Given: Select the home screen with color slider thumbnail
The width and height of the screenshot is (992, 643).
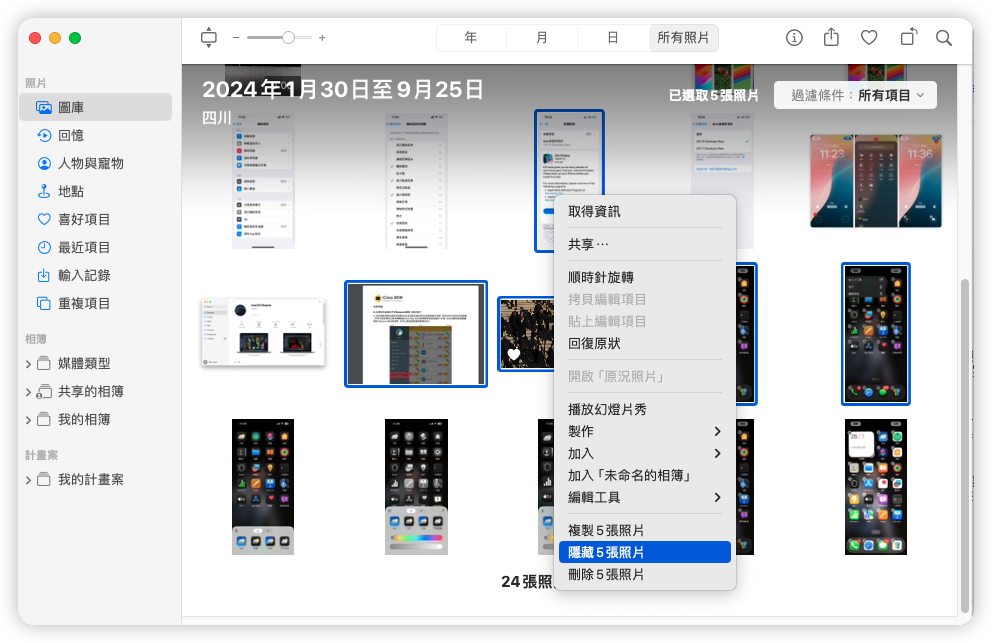Looking at the screenshot, I should (416, 487).
